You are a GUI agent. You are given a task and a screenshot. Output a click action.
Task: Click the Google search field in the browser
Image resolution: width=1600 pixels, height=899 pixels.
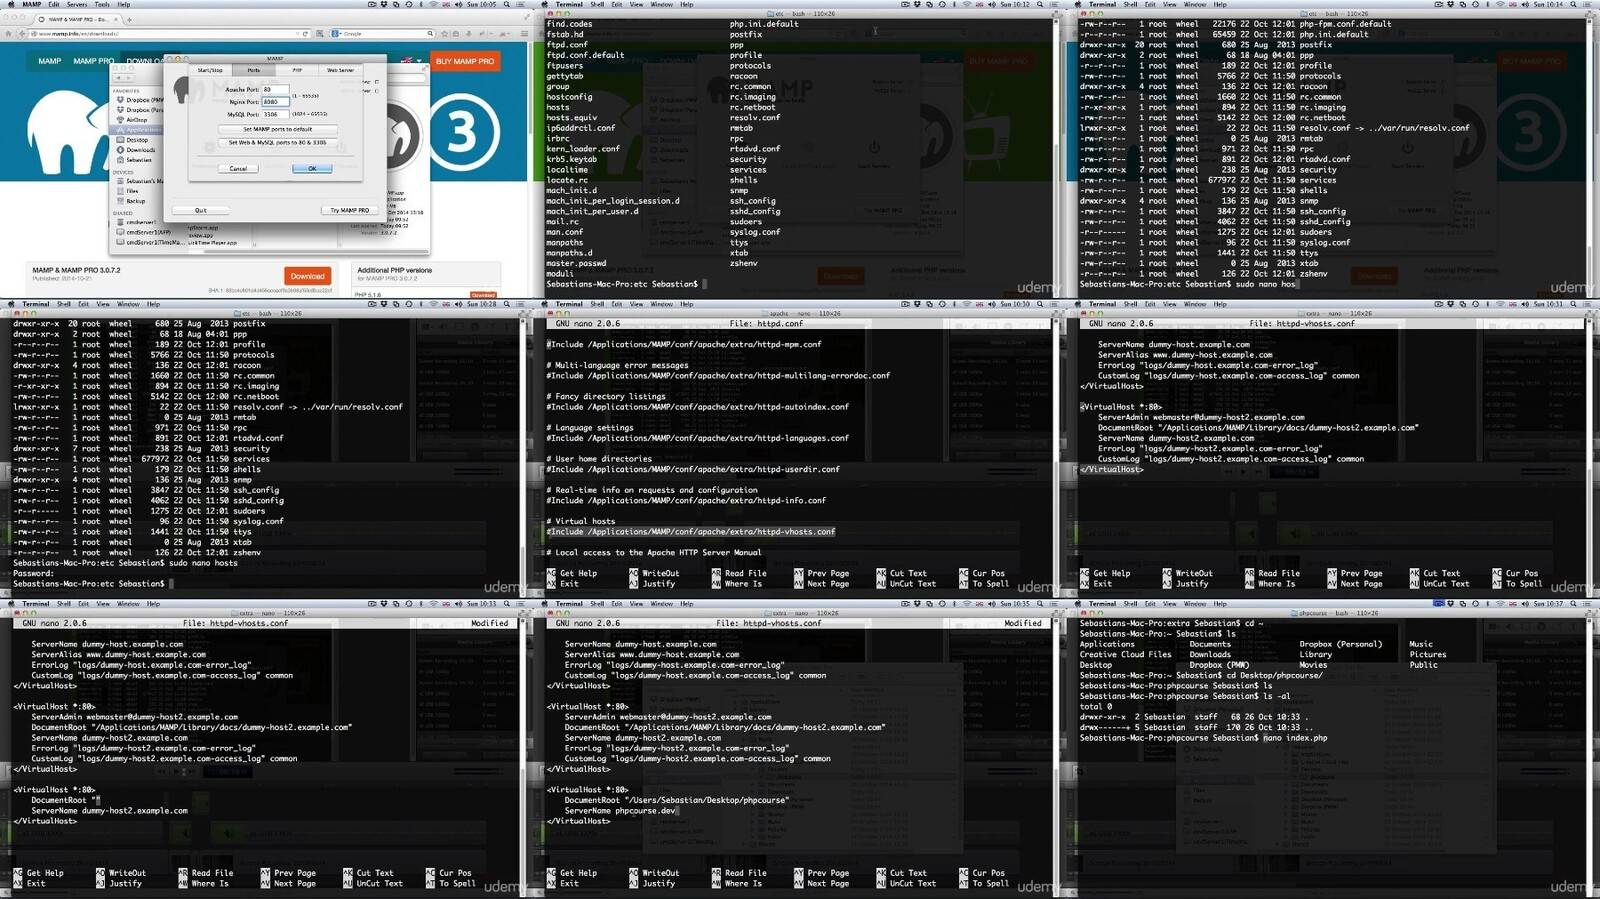(x=385, y=33)
